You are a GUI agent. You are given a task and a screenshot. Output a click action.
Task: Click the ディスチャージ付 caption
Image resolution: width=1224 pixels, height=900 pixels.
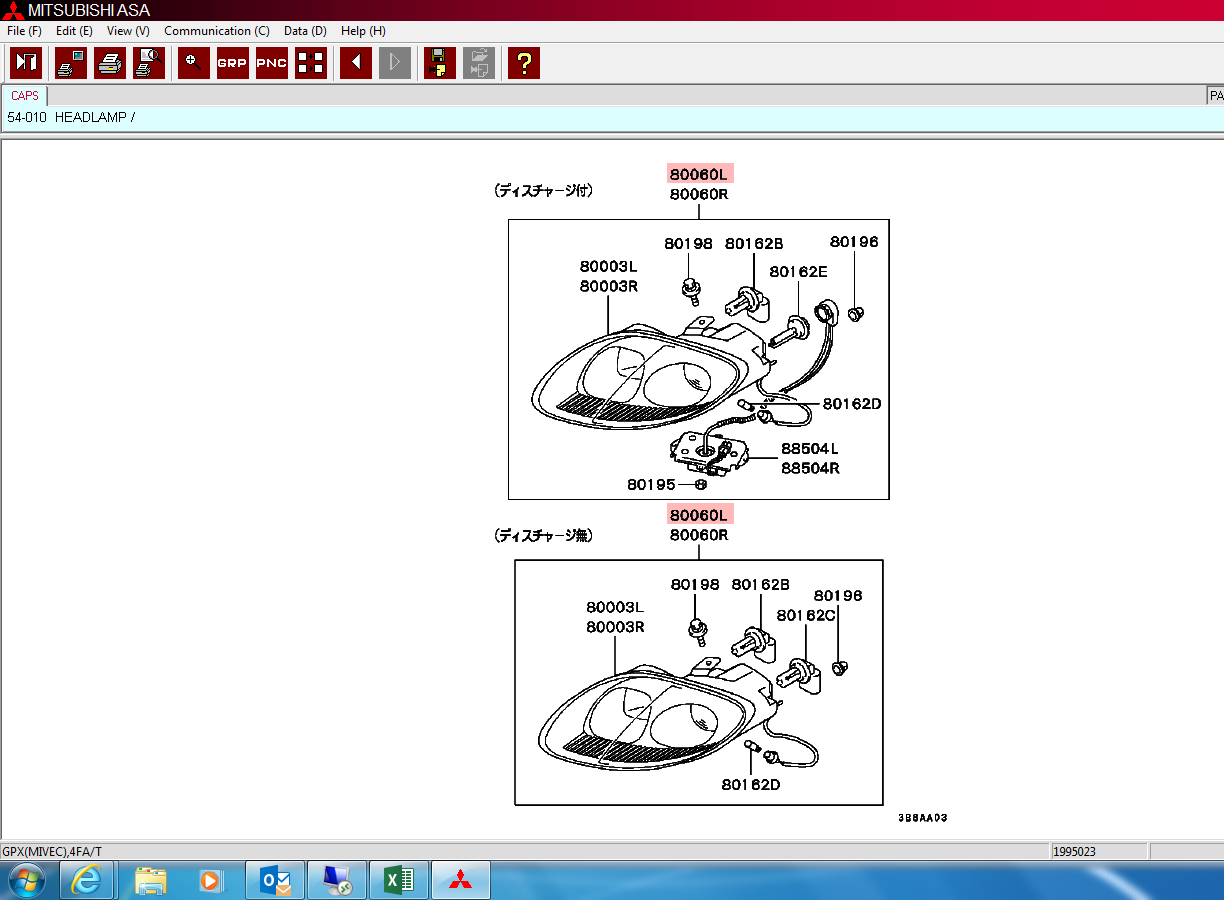544,190
